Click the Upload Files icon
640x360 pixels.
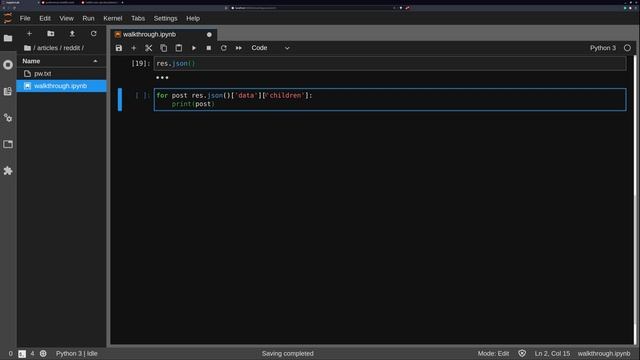click(72, 33)
